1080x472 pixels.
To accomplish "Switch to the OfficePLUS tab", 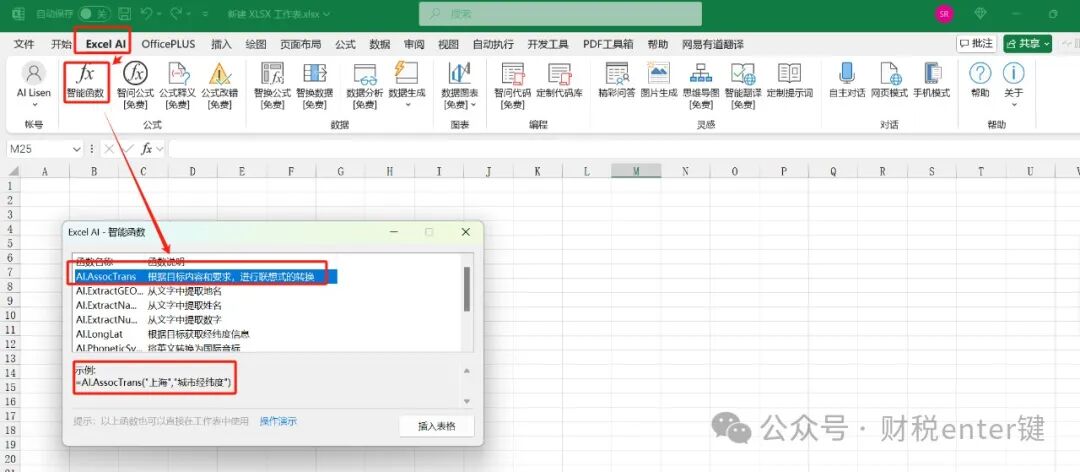I will (168, 44).
